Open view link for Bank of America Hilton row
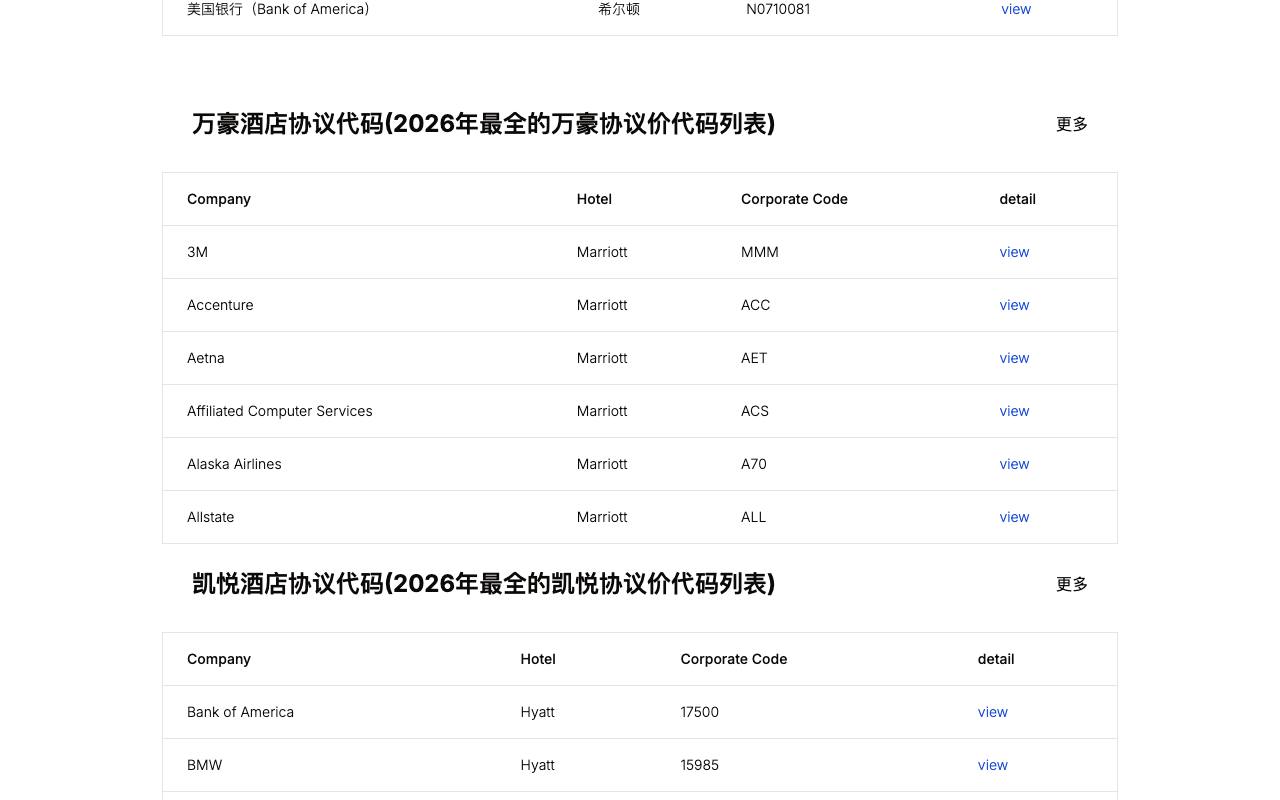The width and height of the screenshot is (1280, 800). click(x=1016, y=9)
